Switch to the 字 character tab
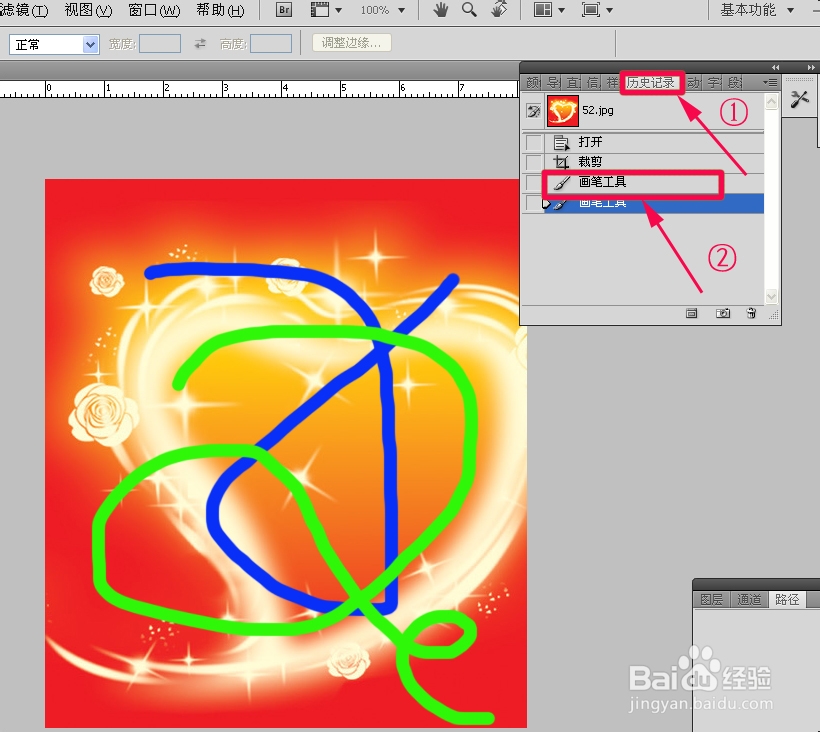Screen dimensions: 820x732 pos(714,83)
